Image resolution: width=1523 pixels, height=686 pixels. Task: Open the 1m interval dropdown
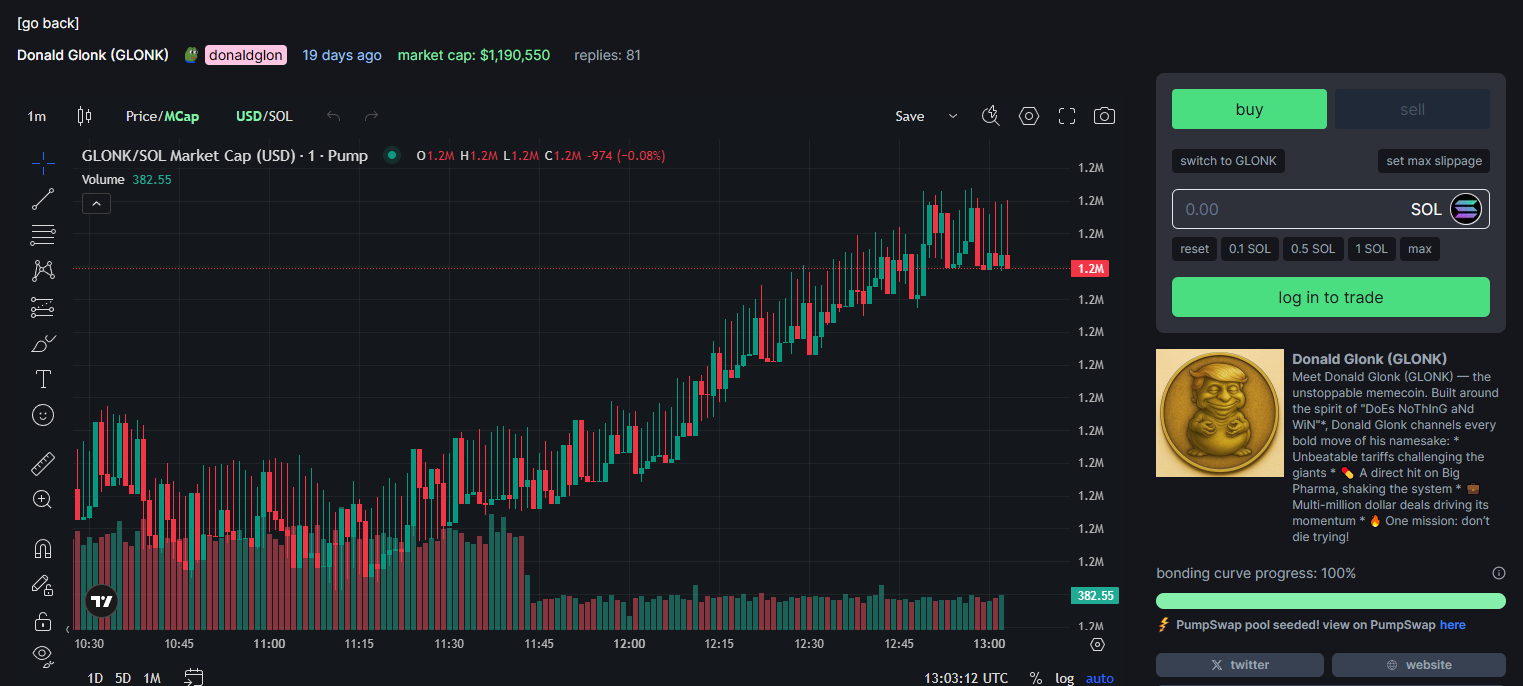pyautogui.click(x=37, y=116)
